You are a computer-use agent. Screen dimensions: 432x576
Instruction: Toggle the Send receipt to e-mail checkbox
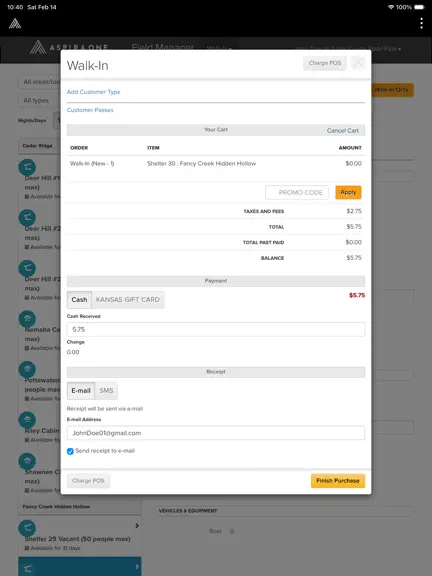click(70, 451)
